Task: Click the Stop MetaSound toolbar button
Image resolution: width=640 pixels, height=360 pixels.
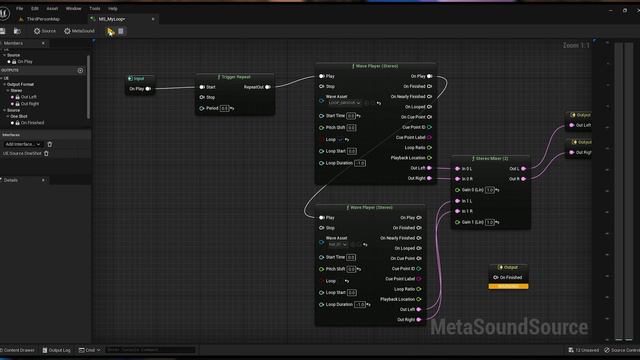Action: (121, 31)
